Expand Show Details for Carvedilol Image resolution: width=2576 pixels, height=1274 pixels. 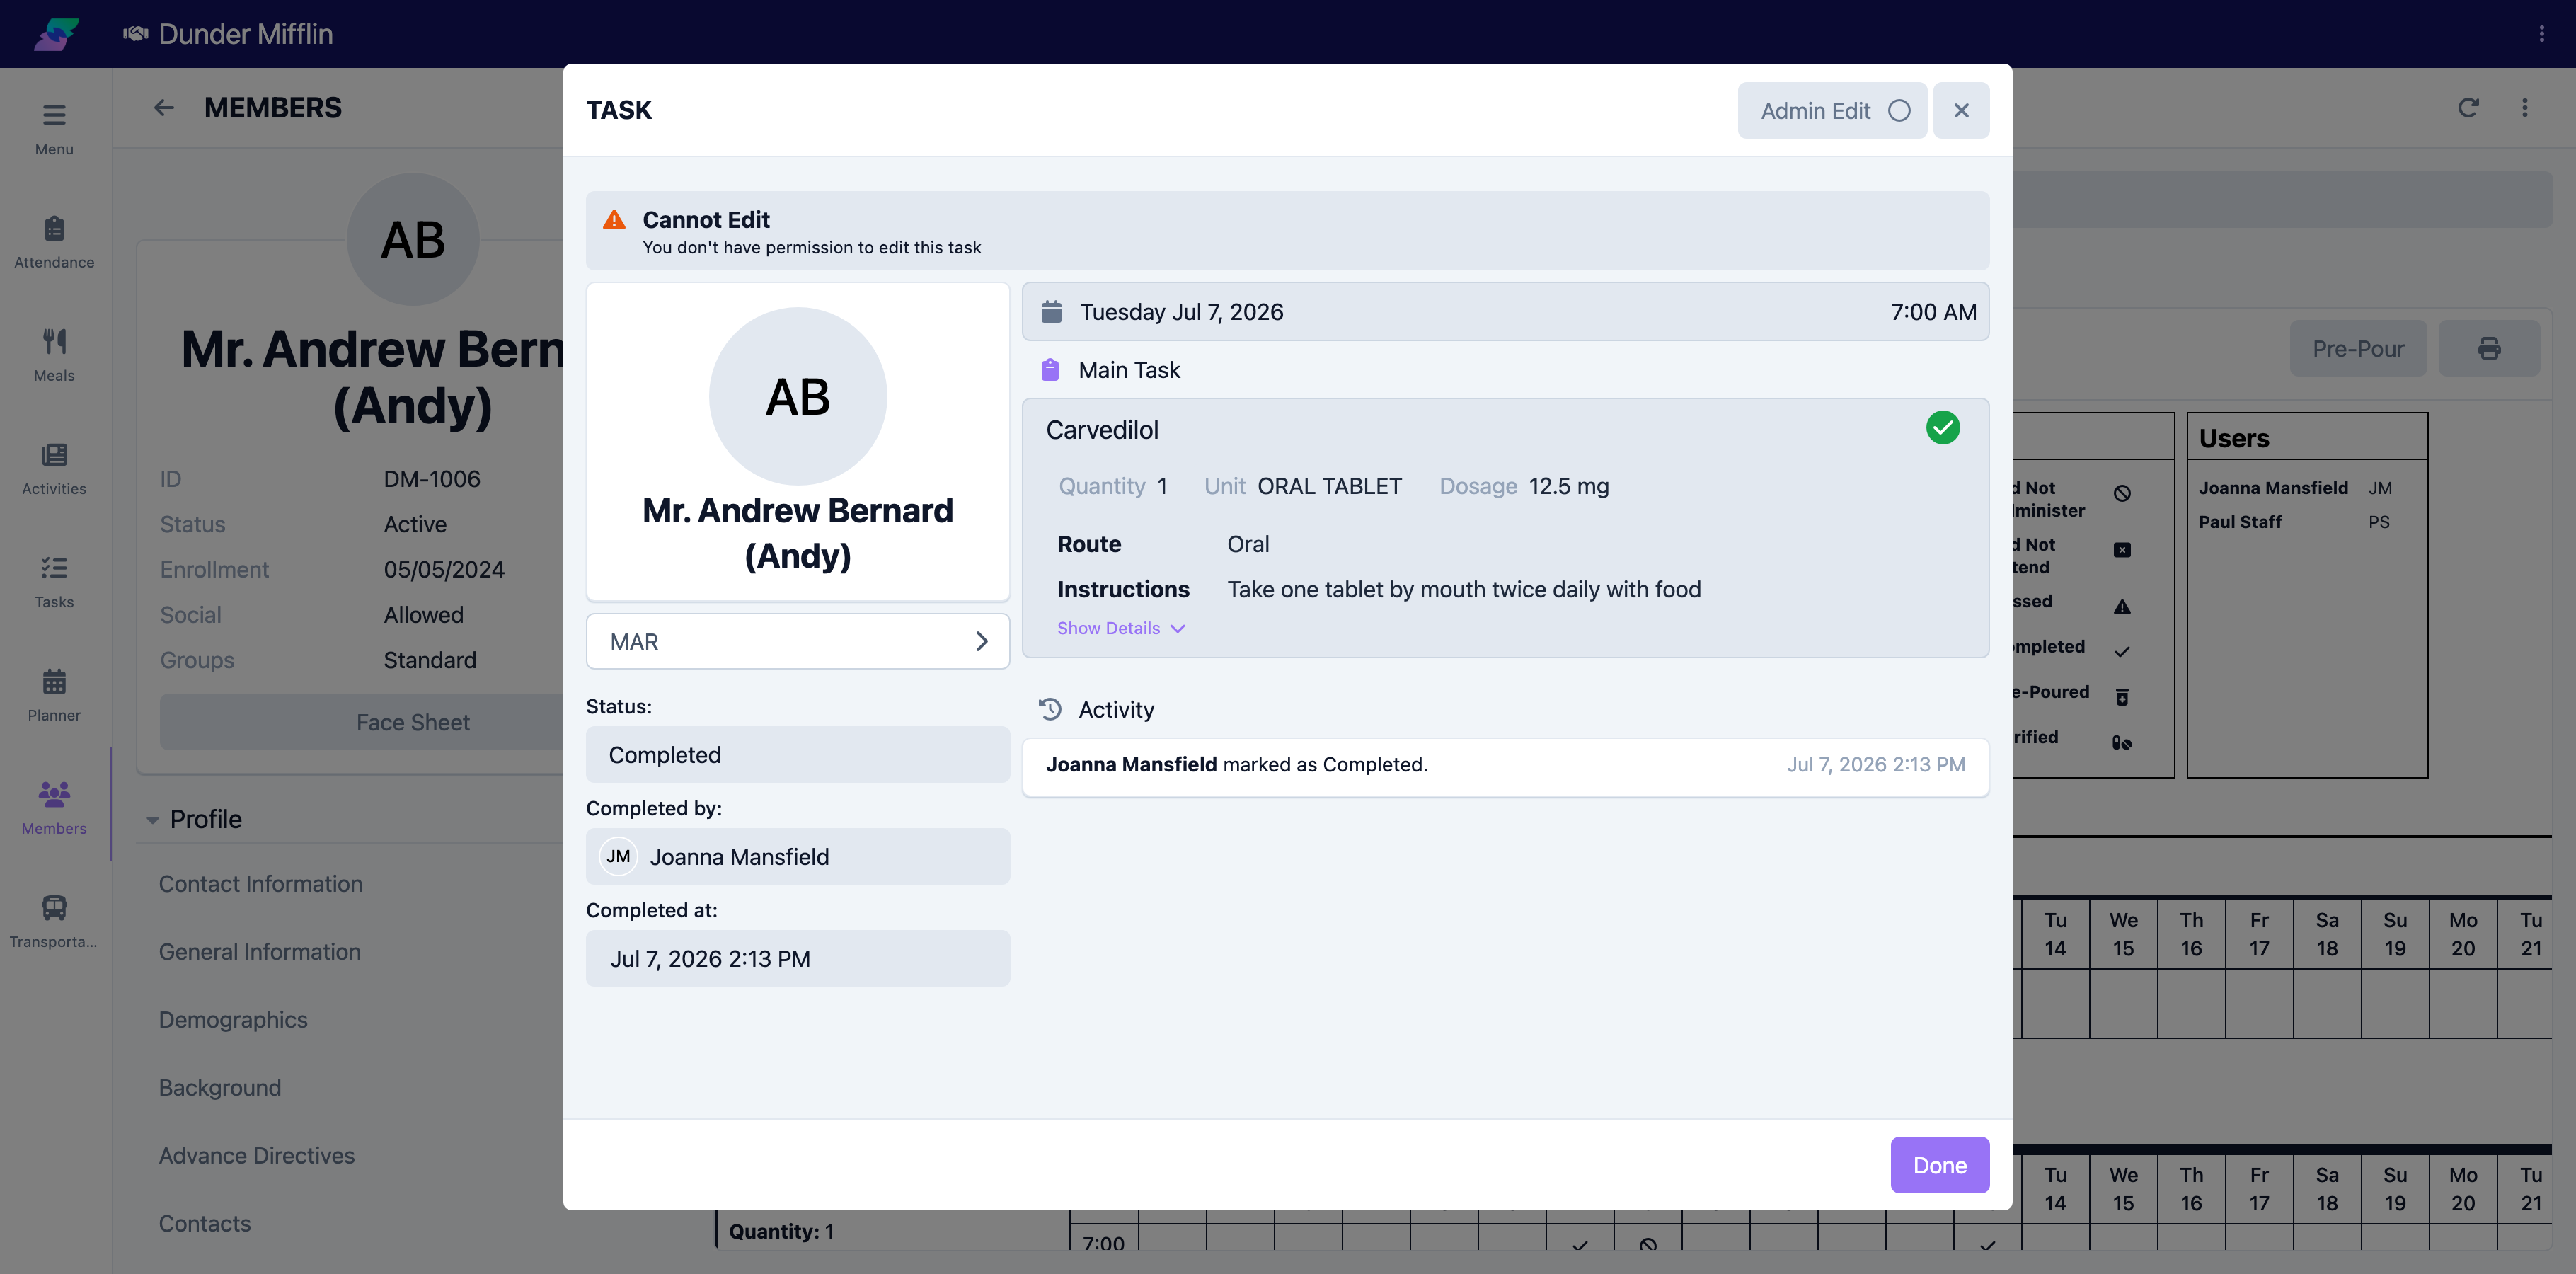1121,628
